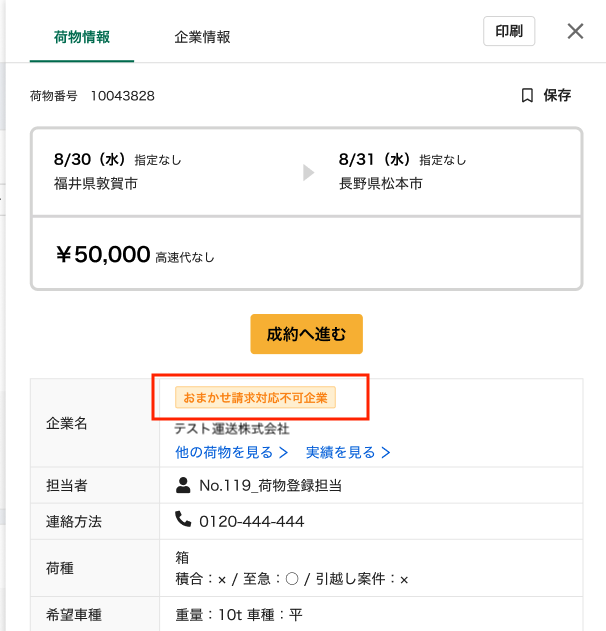Viewport: 606px width, 631px height.
Task: Open 他の荷物を見る link
Action: 231,452
